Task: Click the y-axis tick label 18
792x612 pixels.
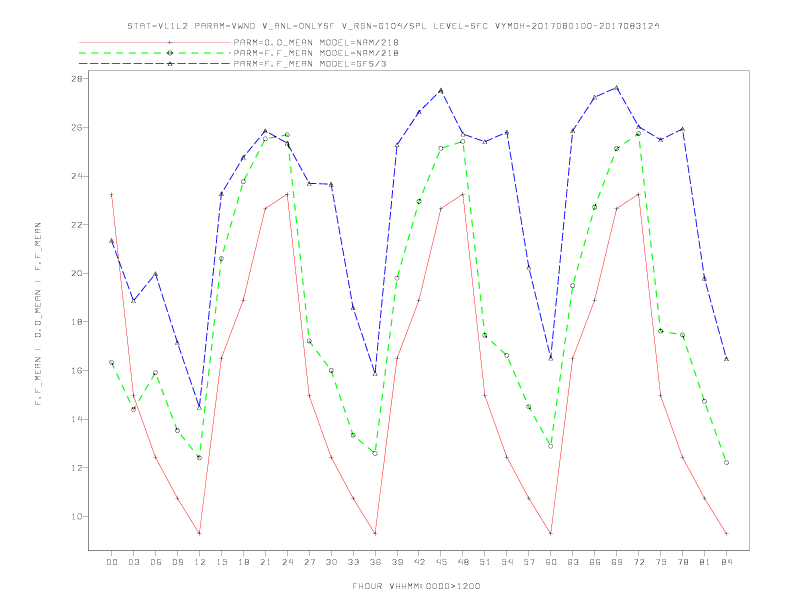Action: click(76, 322)
